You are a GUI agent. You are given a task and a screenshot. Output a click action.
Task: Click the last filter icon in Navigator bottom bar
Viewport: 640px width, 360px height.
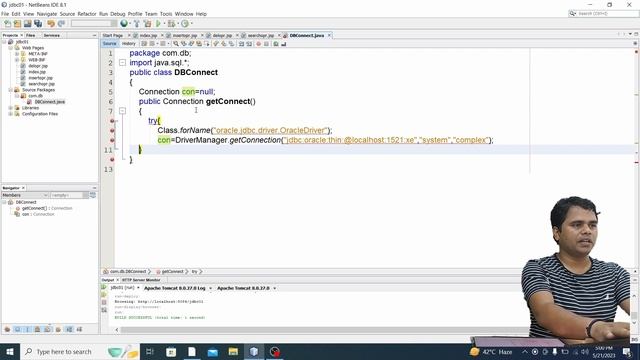[79, 329]
